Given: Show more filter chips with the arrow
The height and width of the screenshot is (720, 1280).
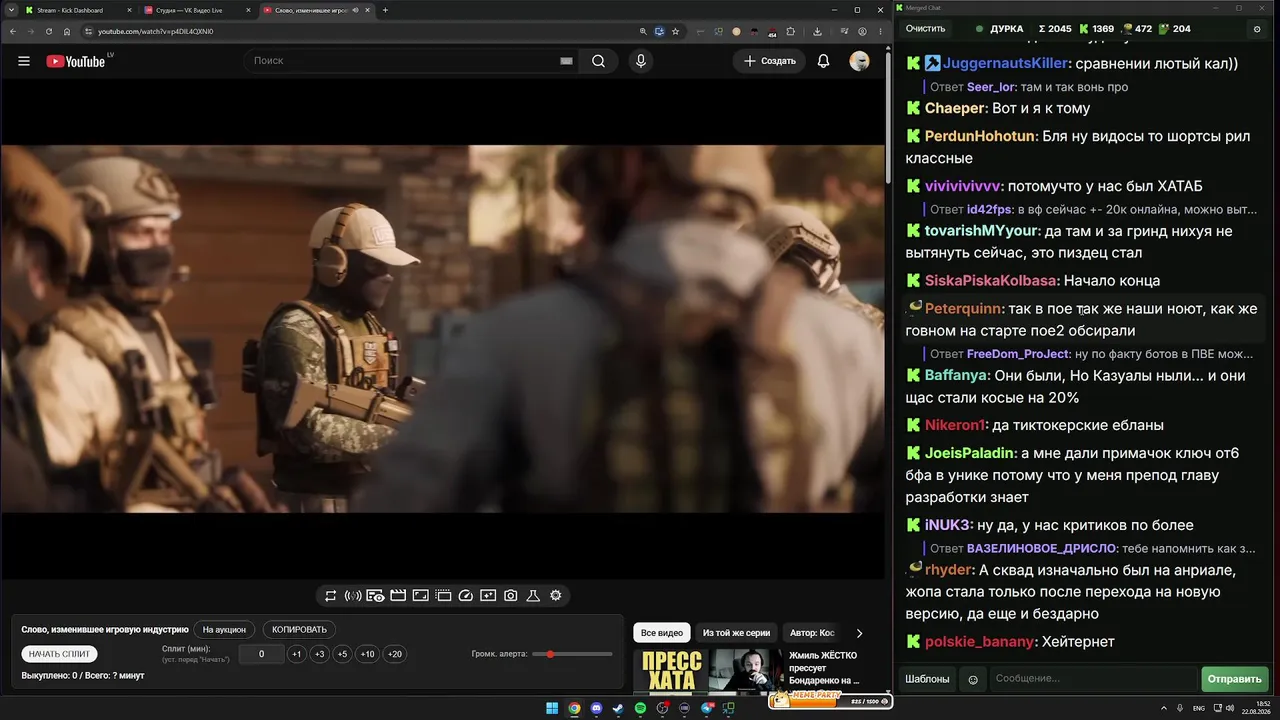Looking at the screenshot, I should 859,633.
